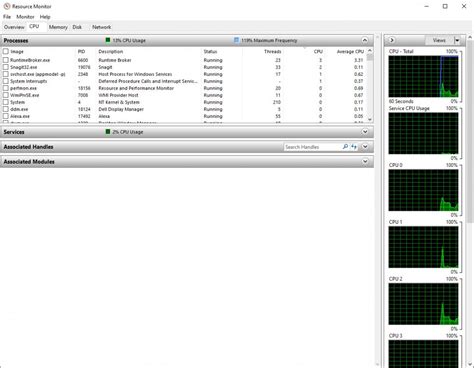Collapse the graph pane with the arrow button

click(392, 40)
